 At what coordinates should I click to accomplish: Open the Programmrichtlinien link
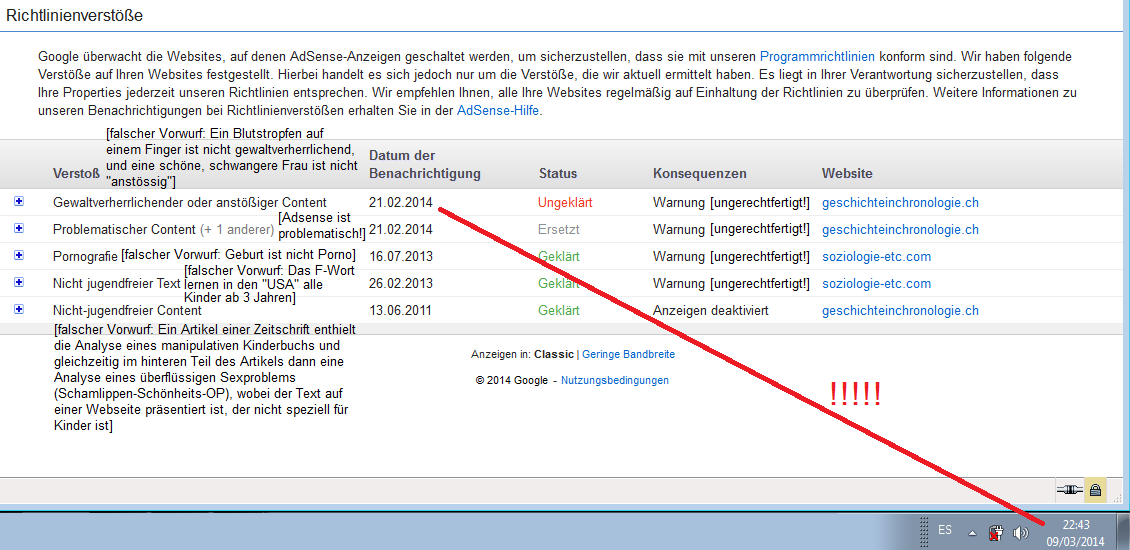tap(817, 56)
